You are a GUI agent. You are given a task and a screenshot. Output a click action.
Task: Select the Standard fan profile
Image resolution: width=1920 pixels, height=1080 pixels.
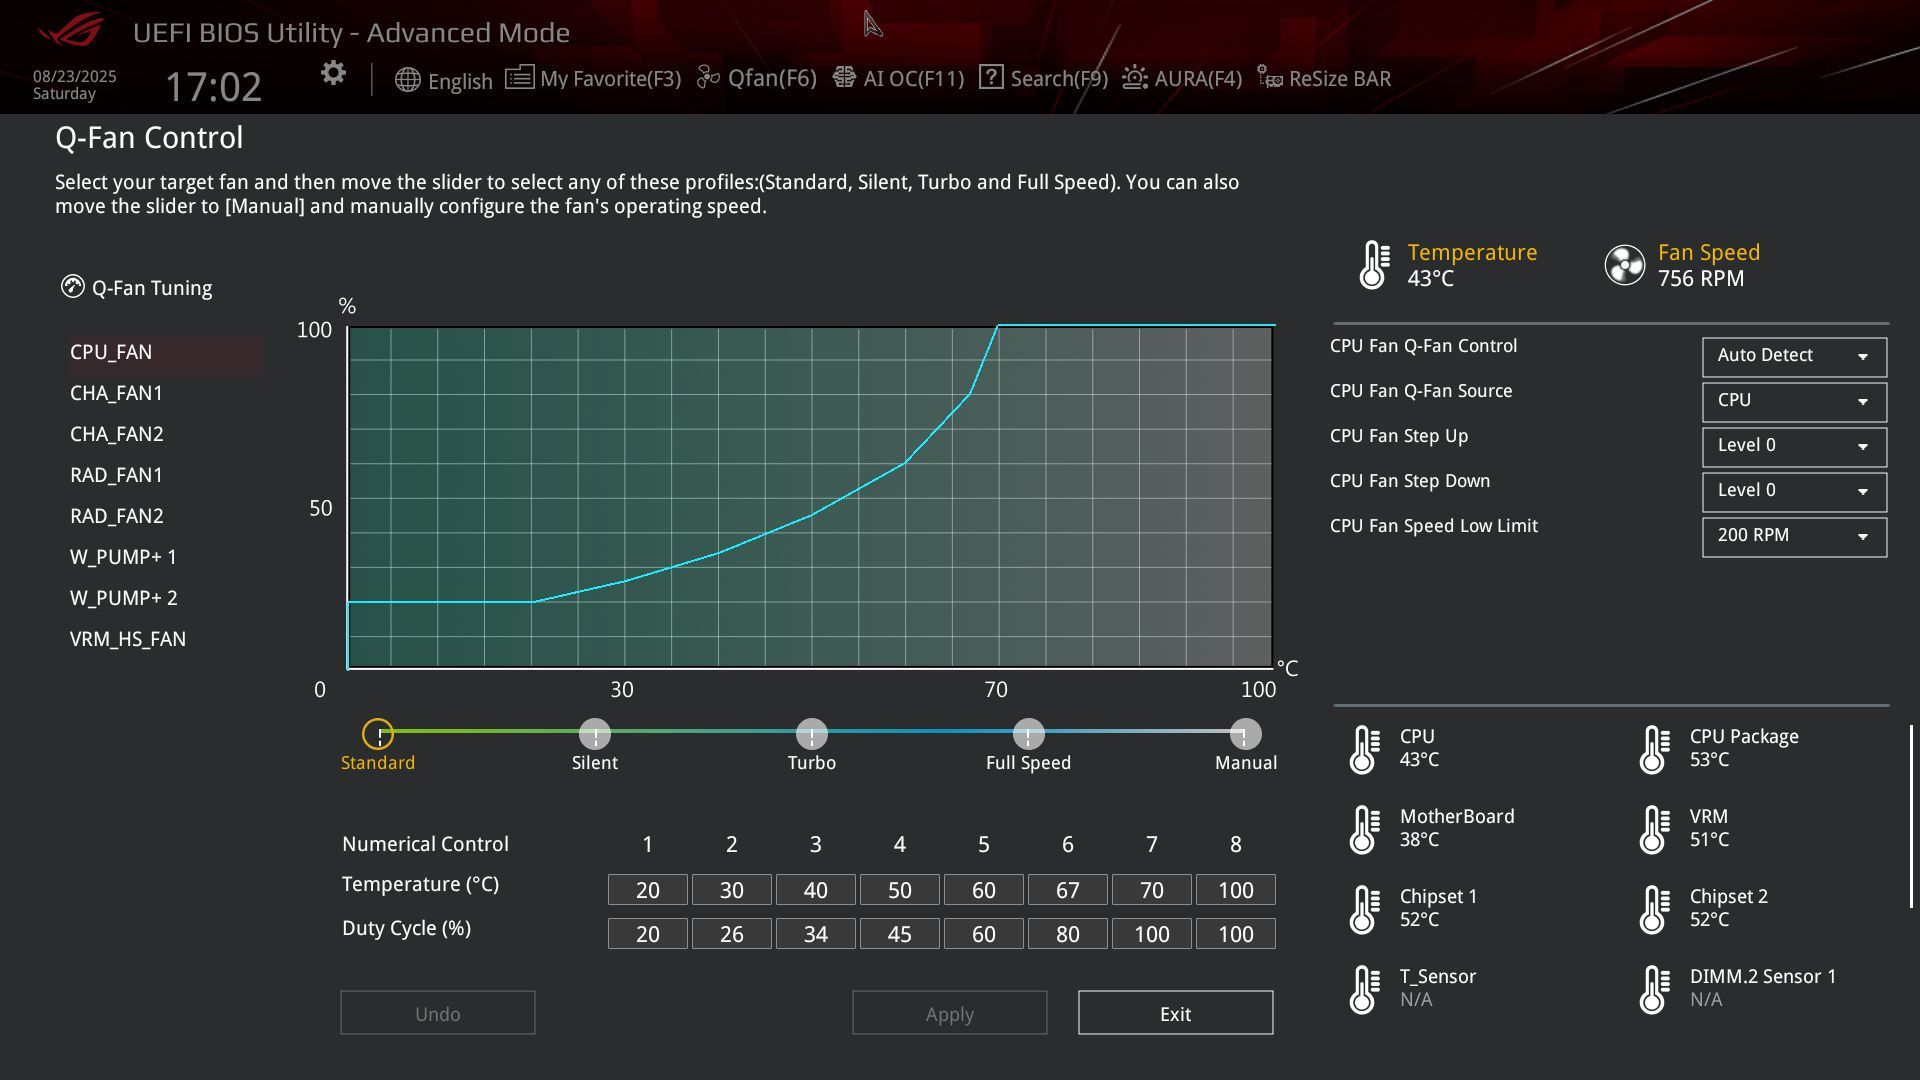coord(378,734)
